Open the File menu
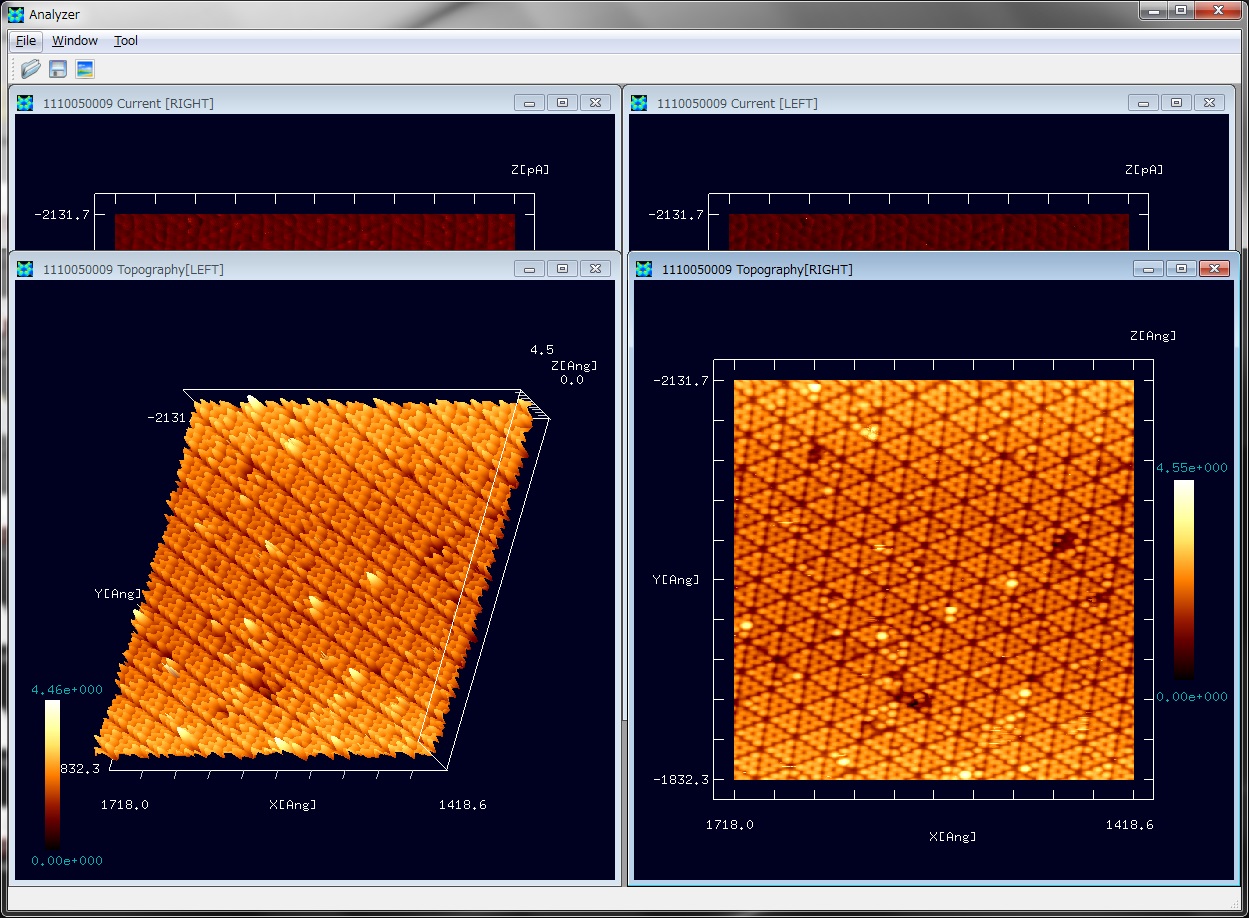Screen dimensions: 1249x918 26,41
